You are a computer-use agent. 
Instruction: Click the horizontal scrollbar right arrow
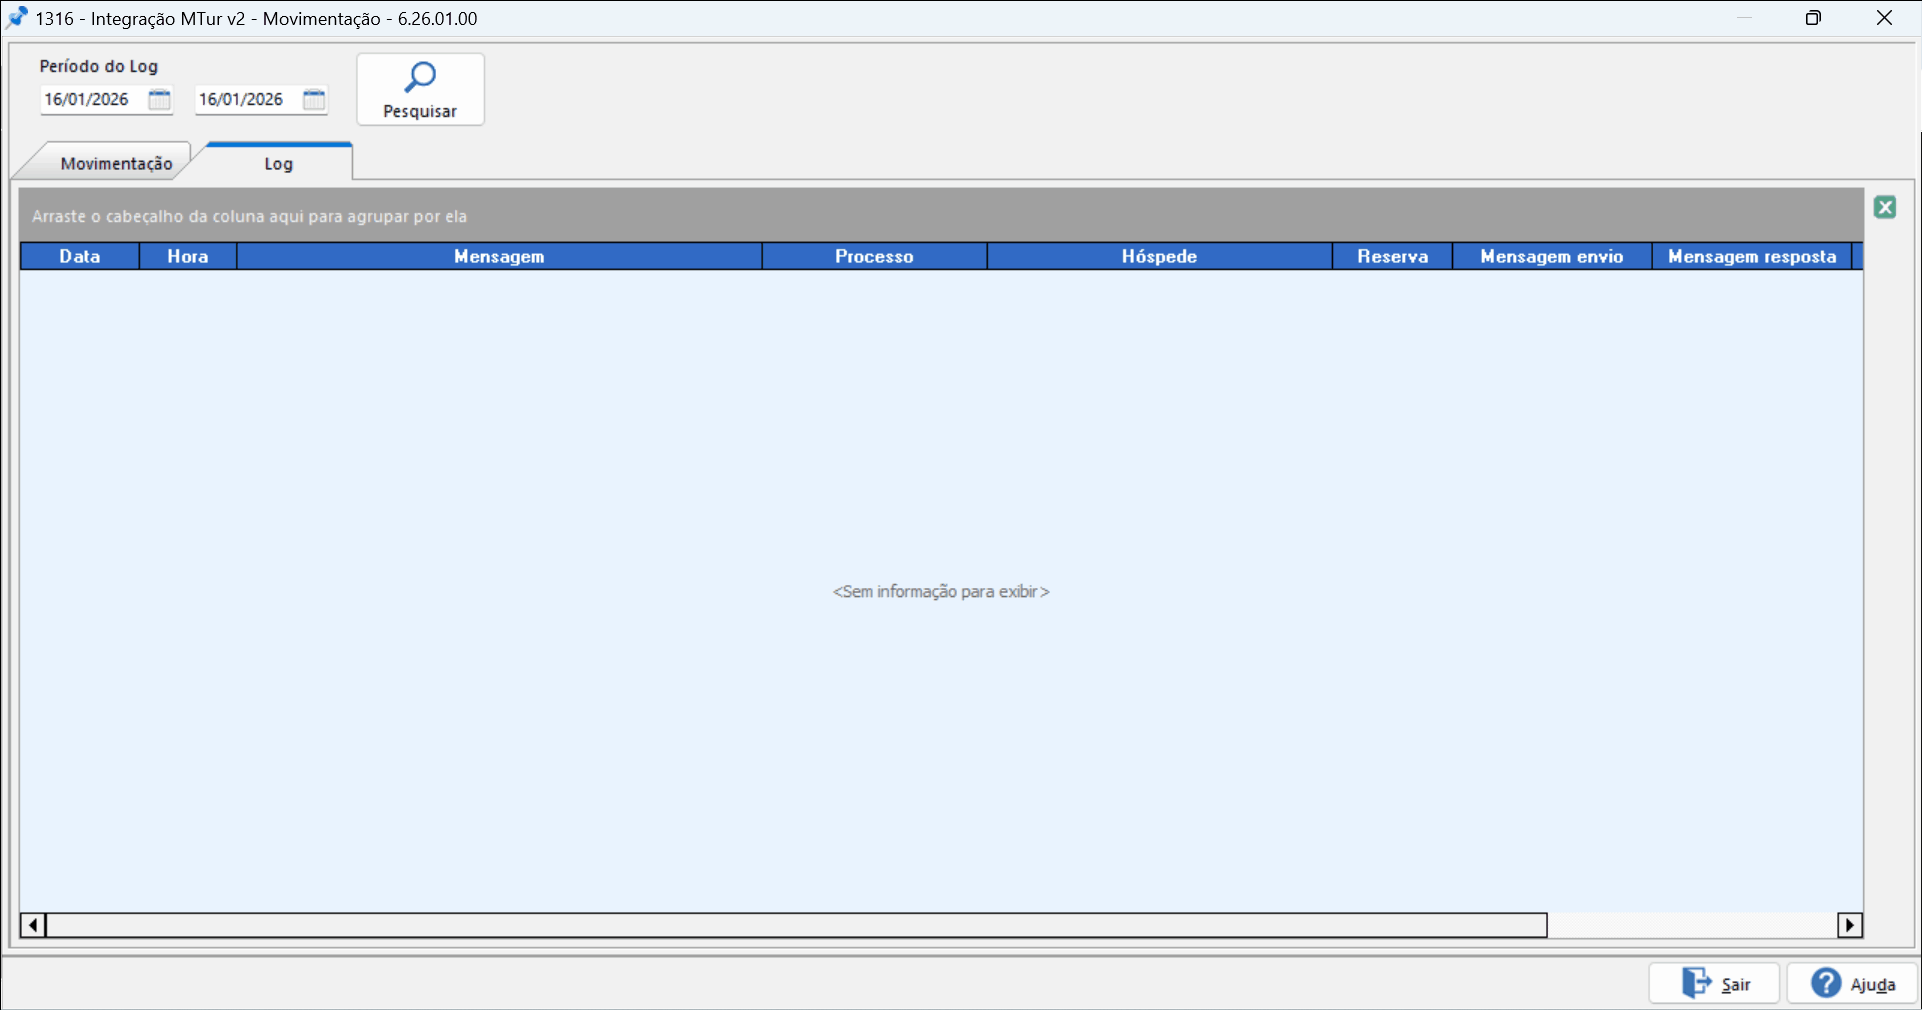1850,925
